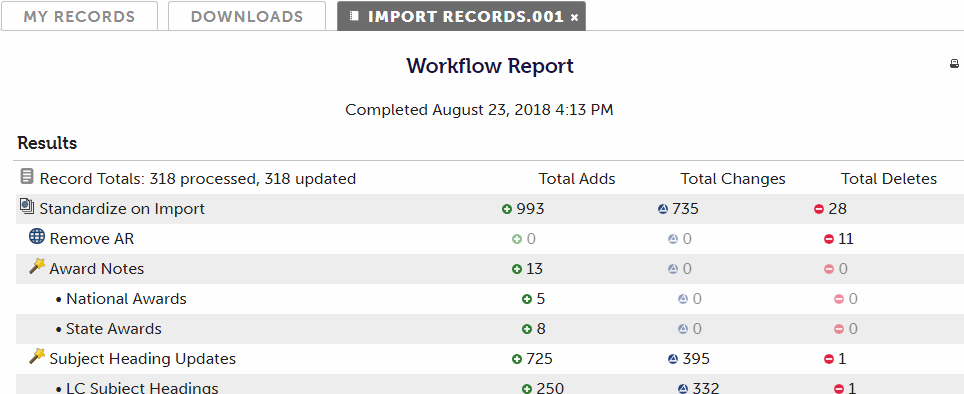Image resolution: width=964 pixels, height=394 pixels.
Task: Select the National Awards row label
Action: 126,299
